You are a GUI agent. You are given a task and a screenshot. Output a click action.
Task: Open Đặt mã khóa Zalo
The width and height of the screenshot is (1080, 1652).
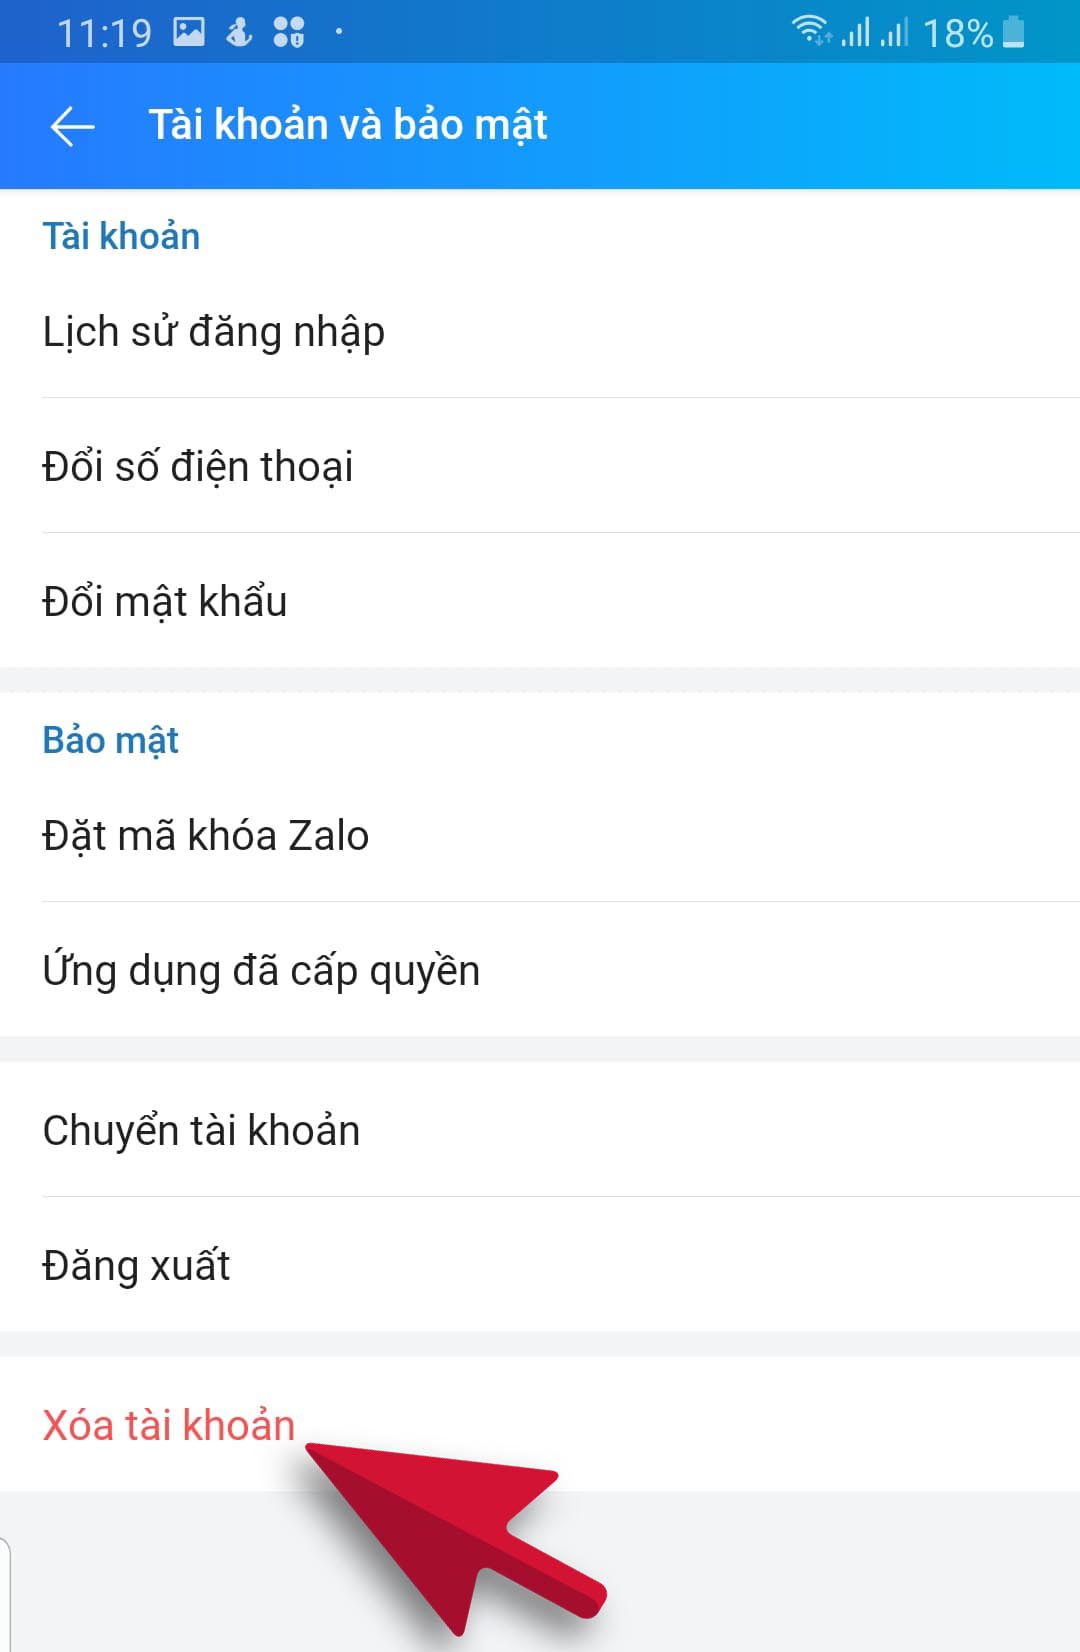206,836
